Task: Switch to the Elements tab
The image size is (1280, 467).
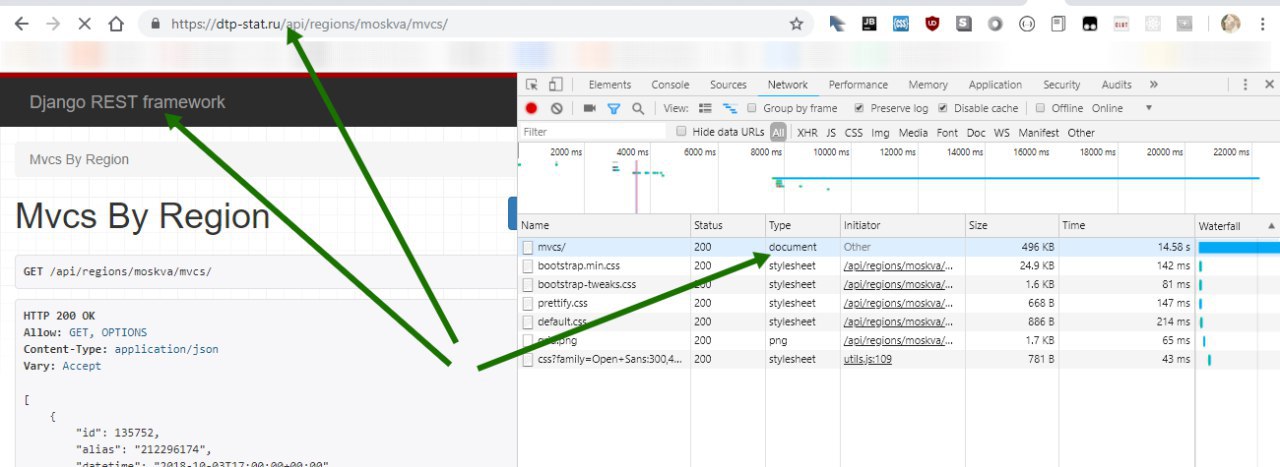Action: coord(610,85)
